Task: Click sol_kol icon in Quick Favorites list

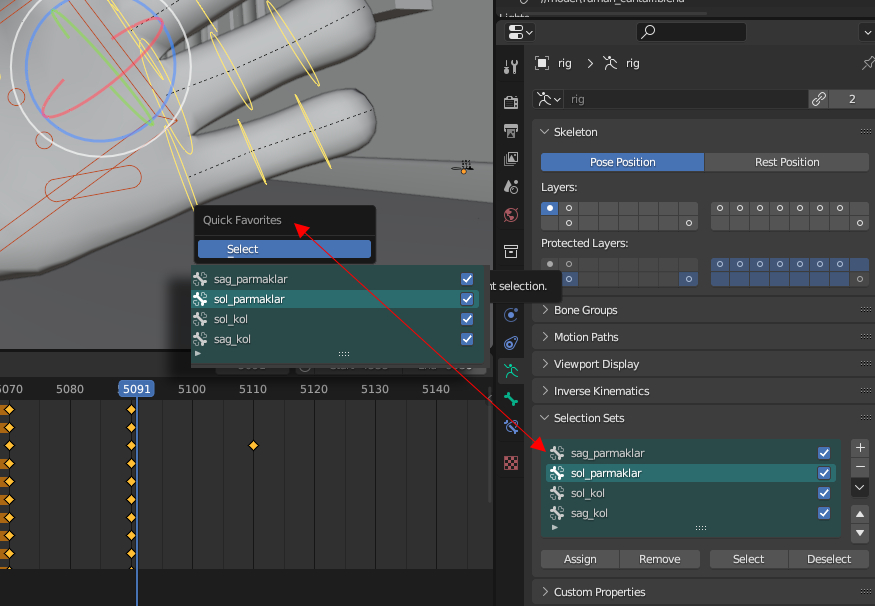Action: (x=200, y=319)
